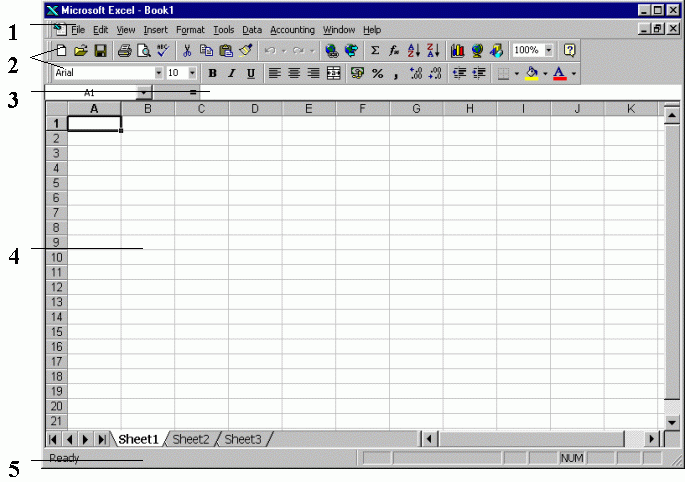Click the Undo arrow icon
Screen dimensions: 685x482
[270, 51]
